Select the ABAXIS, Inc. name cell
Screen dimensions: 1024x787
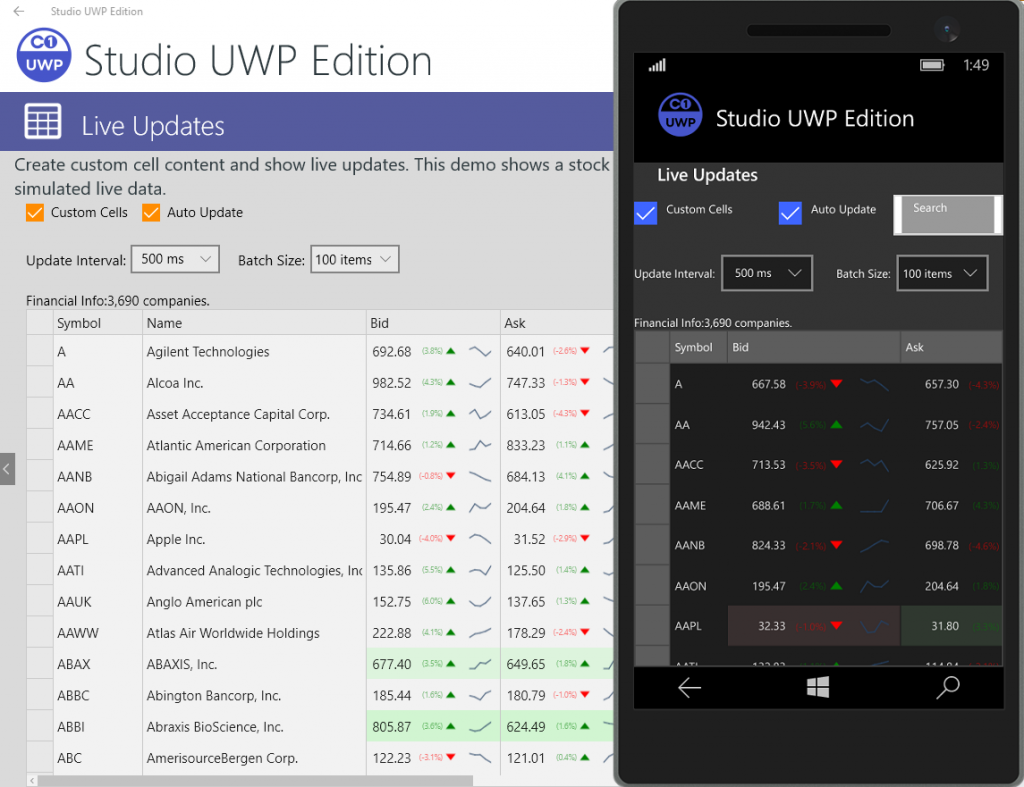tap(254, 664)
